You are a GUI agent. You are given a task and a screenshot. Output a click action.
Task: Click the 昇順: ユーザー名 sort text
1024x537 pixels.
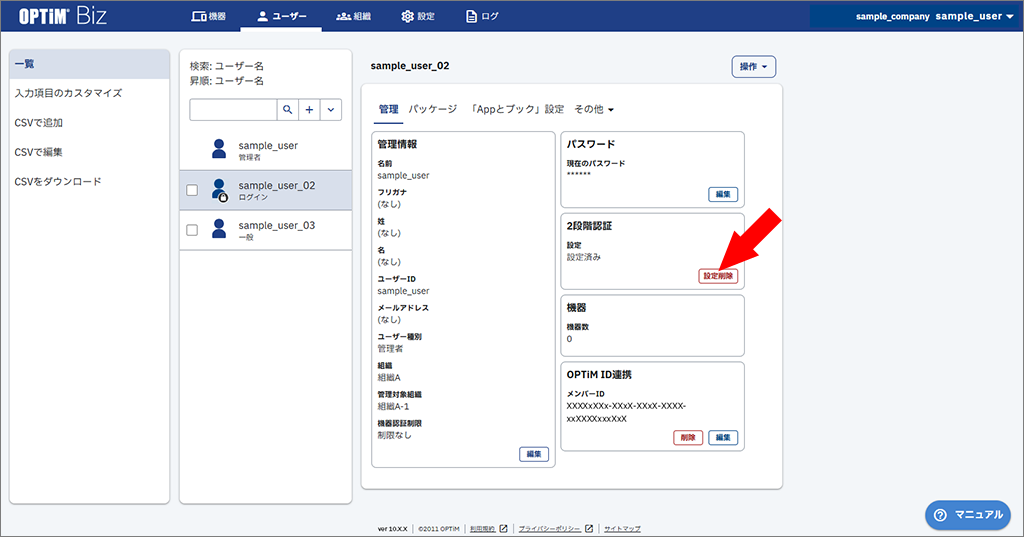(227, 81)
